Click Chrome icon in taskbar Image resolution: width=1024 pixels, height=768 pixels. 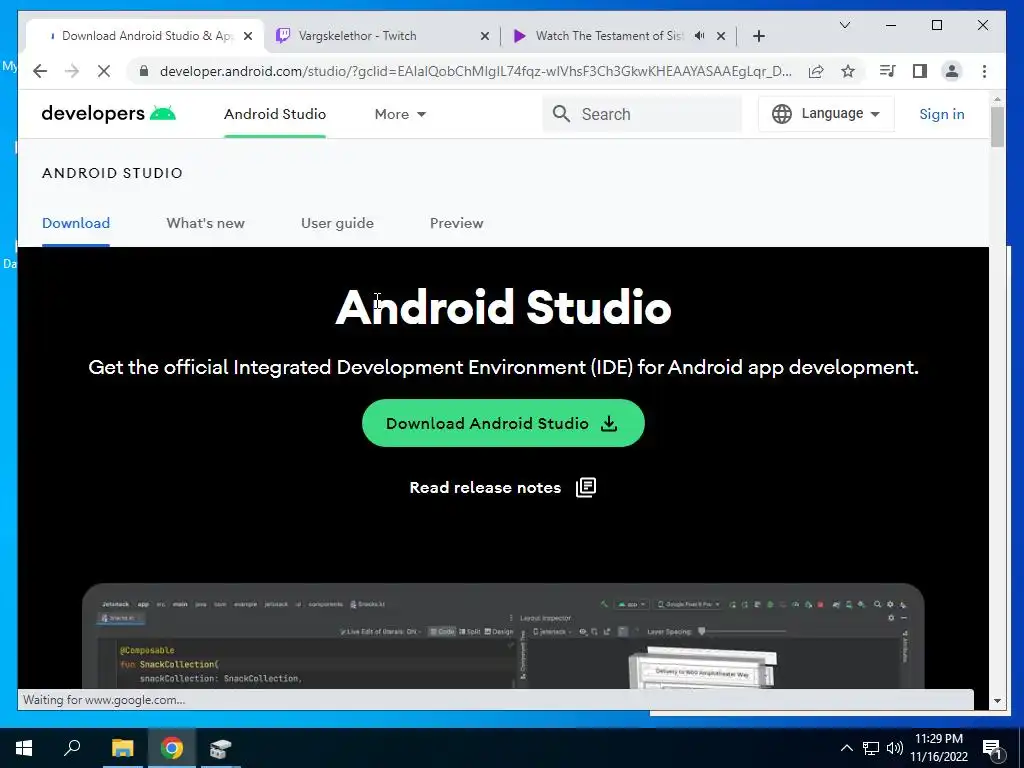172,748
